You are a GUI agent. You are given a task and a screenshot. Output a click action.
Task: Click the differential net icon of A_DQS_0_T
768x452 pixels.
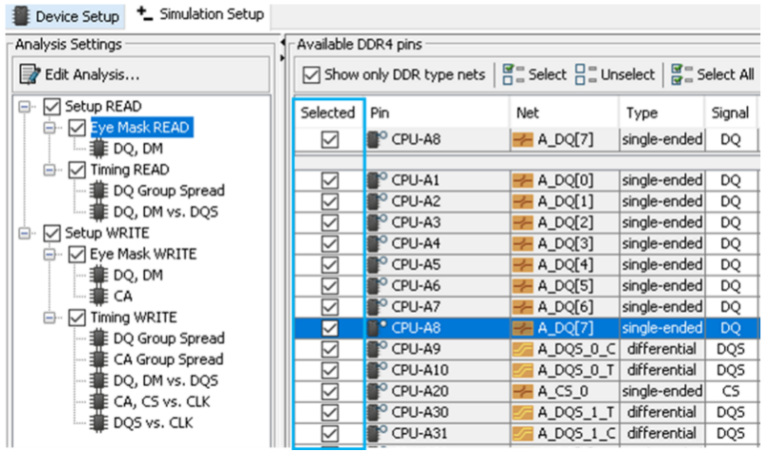click(x=523, y=371)
